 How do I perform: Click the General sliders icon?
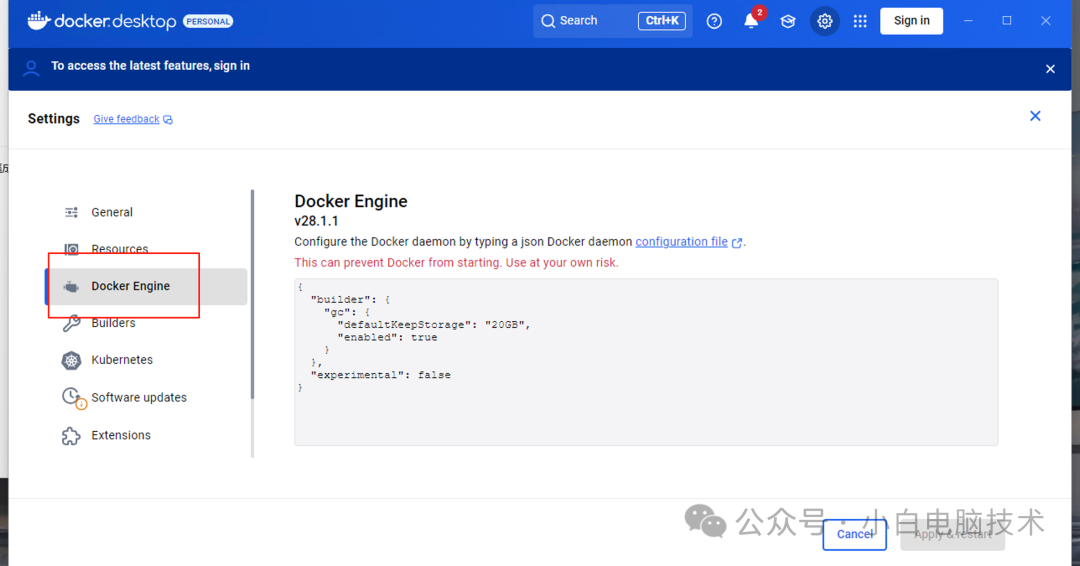click(72, 212)
